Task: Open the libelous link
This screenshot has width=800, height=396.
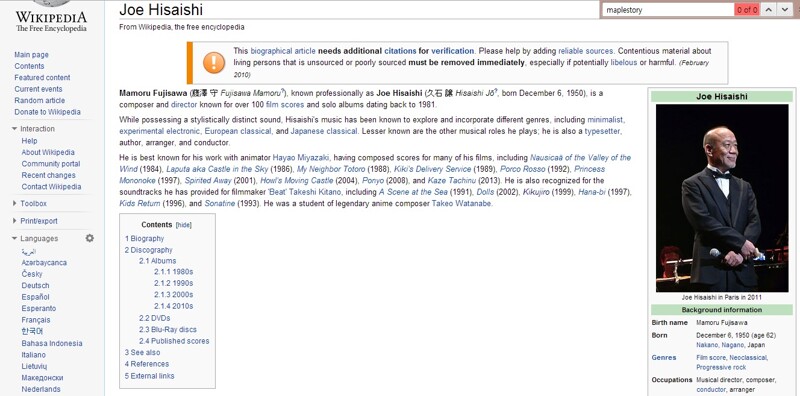Action: [x=624, y=62]
